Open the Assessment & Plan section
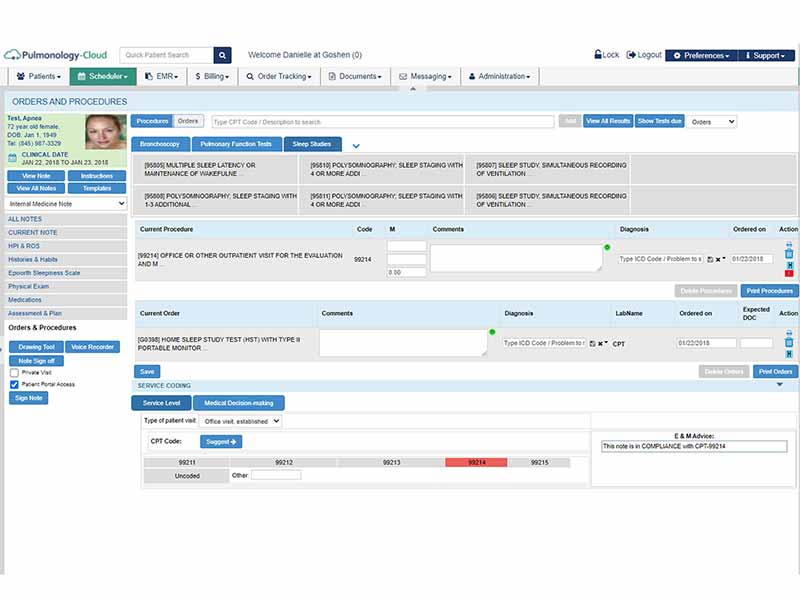 coord(66,313)
